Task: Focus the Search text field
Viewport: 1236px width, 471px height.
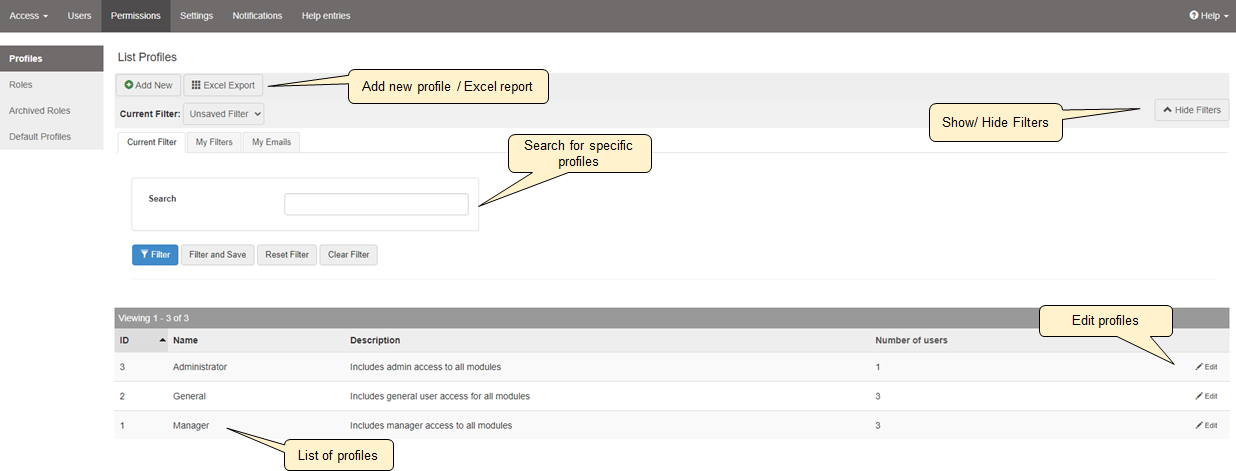Action: click(376, 204)
